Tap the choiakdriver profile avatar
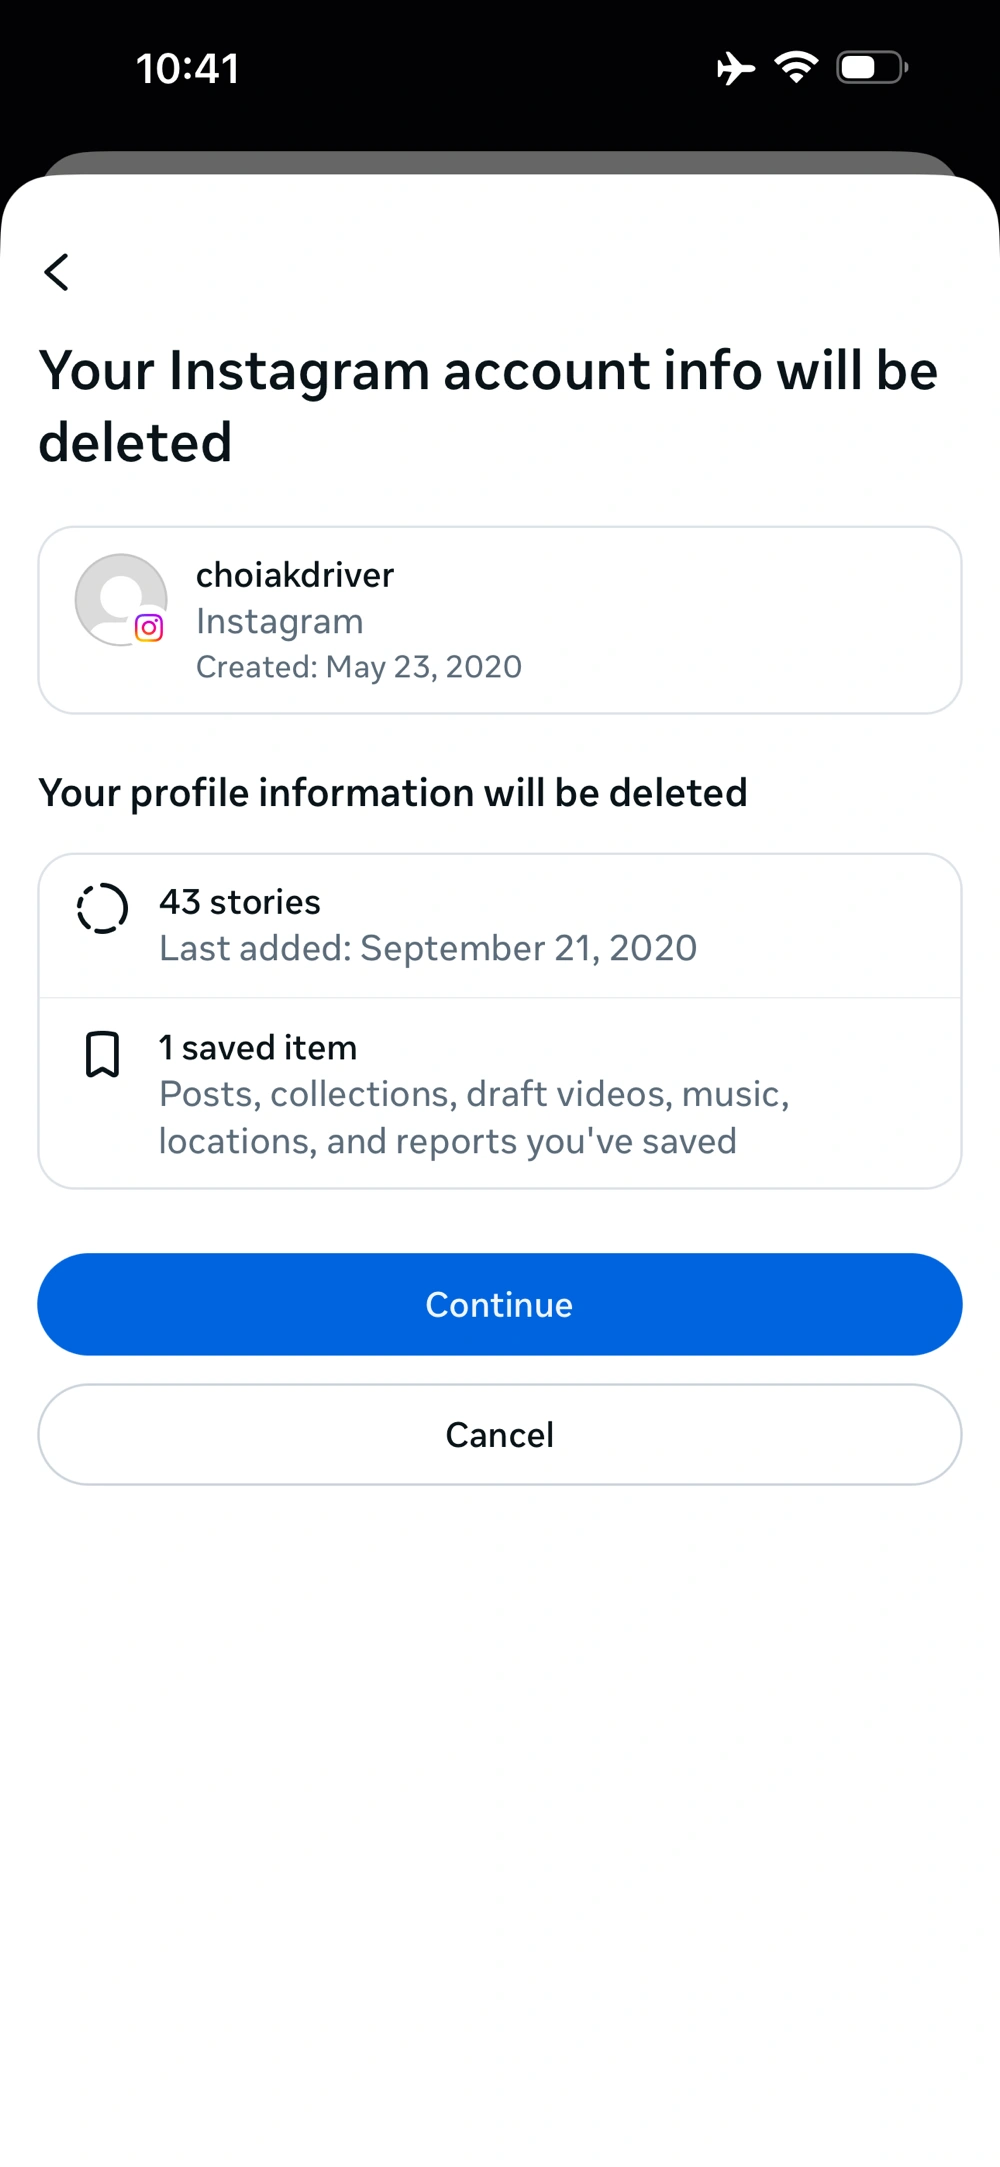This screenshot has width=1000, height=2167. coord(119,597)
